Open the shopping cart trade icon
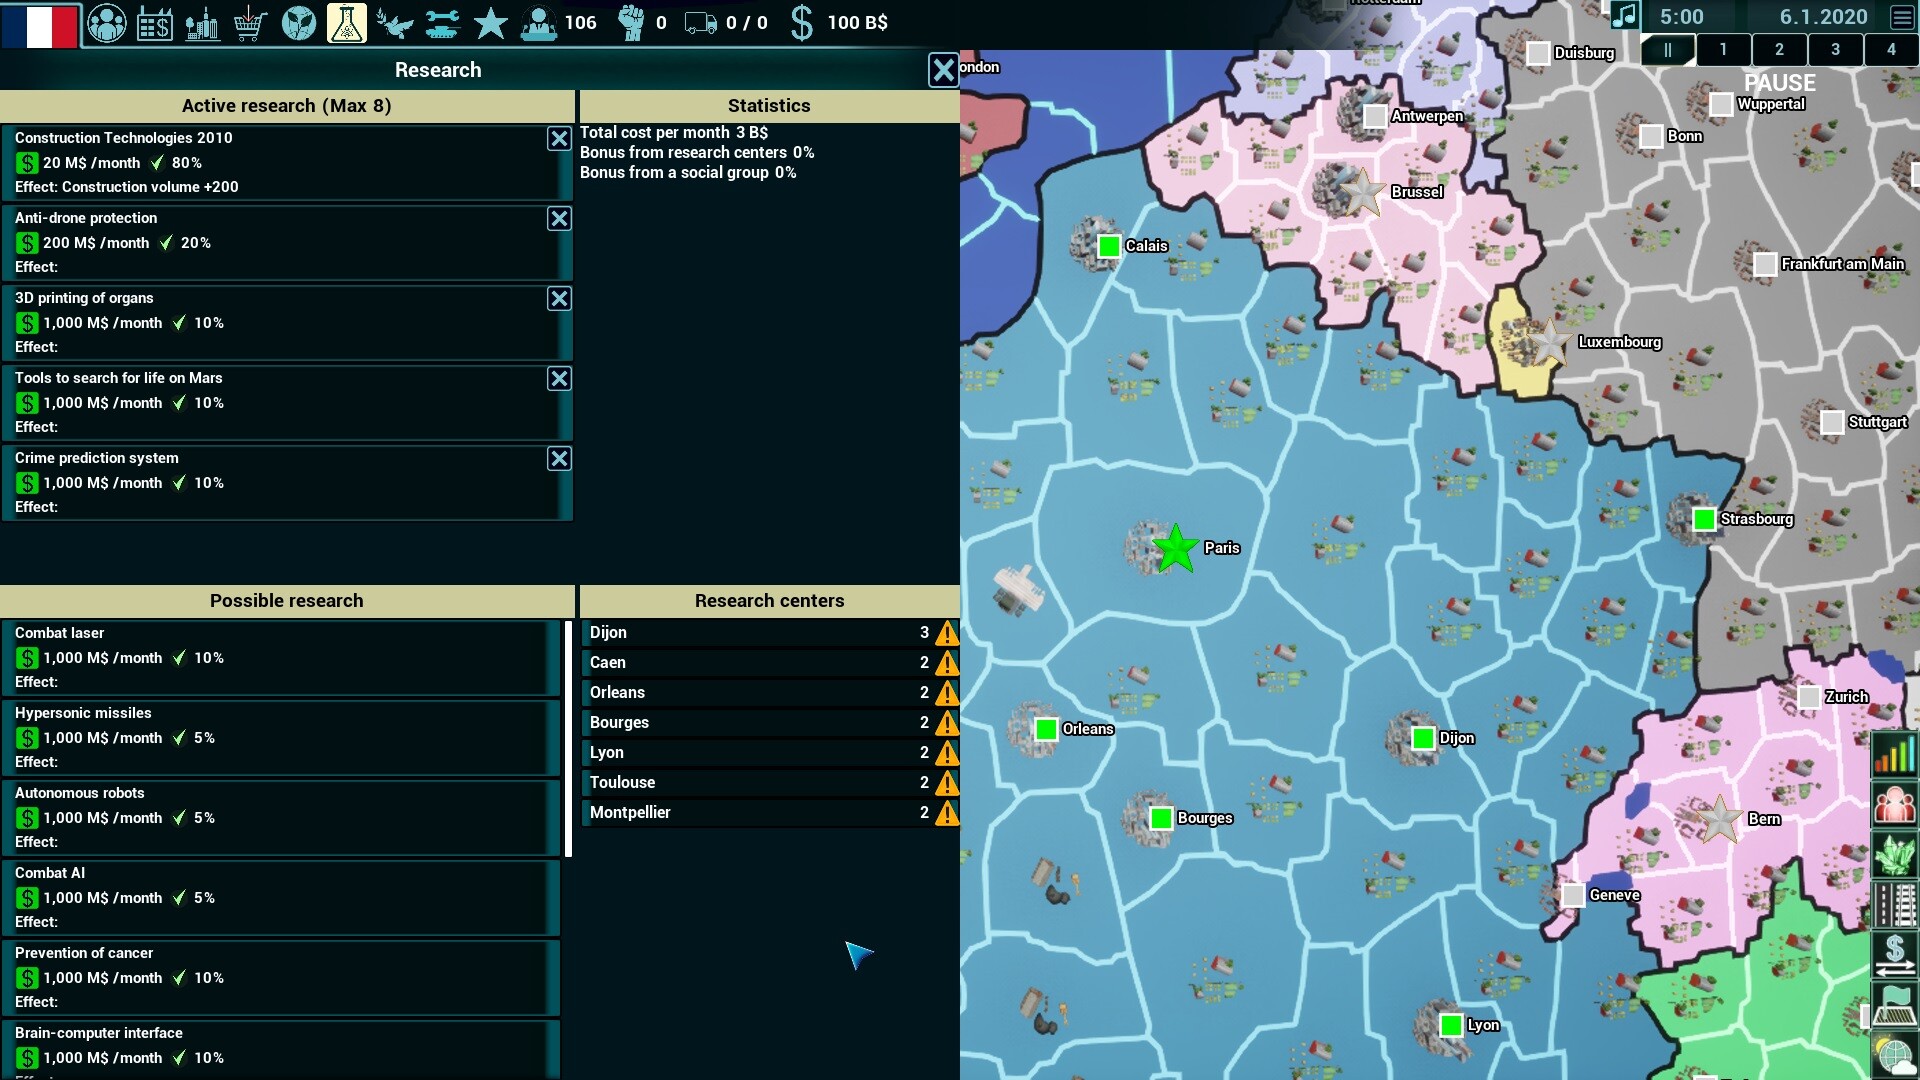This screenshot has height=1080, width=1920. tap(250, 23)
